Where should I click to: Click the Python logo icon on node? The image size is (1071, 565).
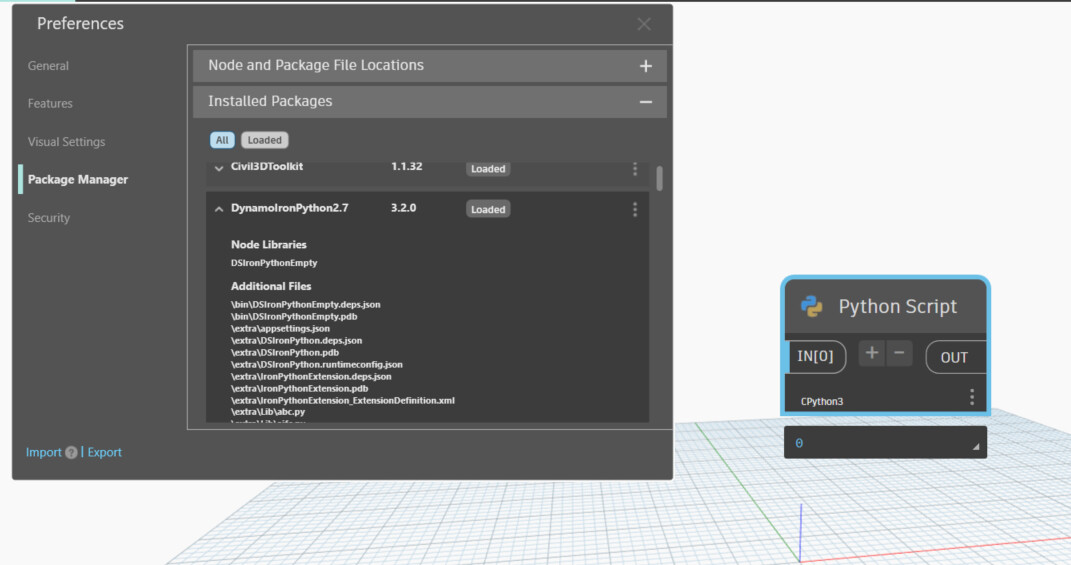tap(812, 307)
